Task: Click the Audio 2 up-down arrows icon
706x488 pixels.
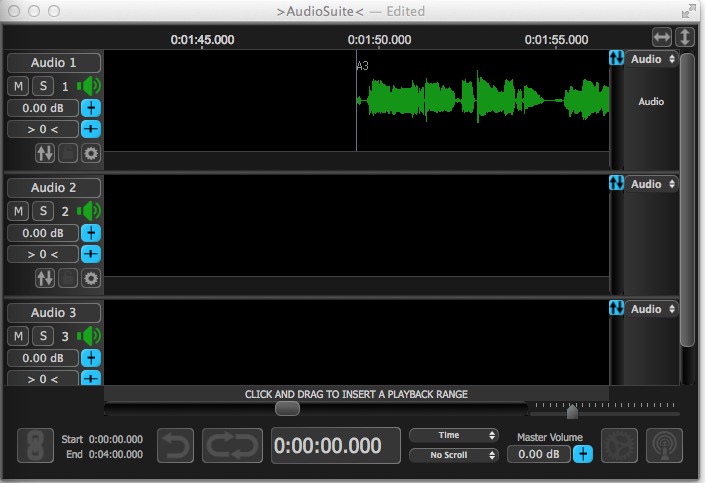Action: 45,278
